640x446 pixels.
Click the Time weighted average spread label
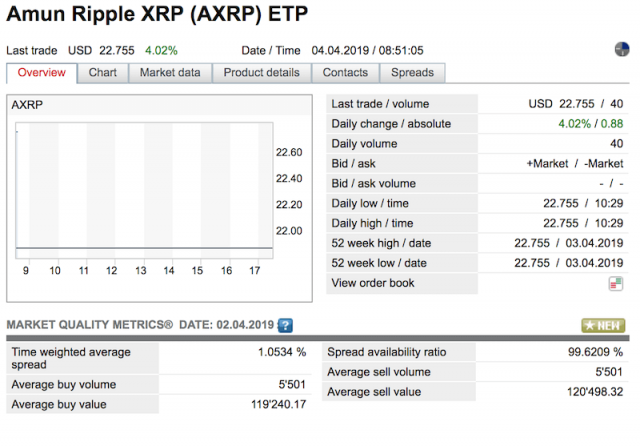pyautogui.click(x=71, y=358)
